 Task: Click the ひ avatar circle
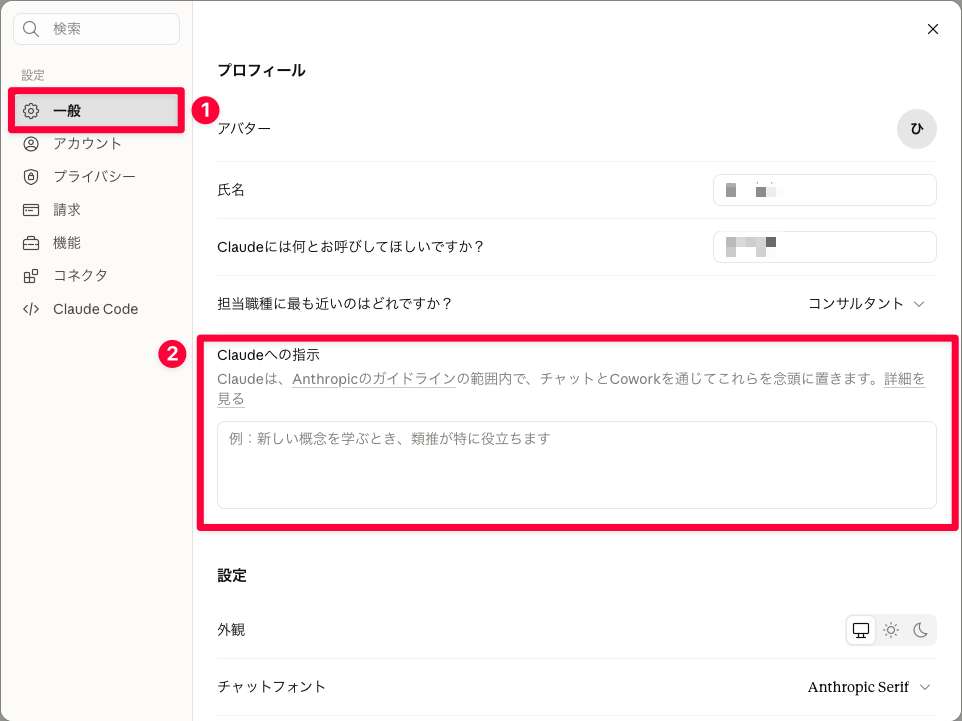click(x=917, y=129)
